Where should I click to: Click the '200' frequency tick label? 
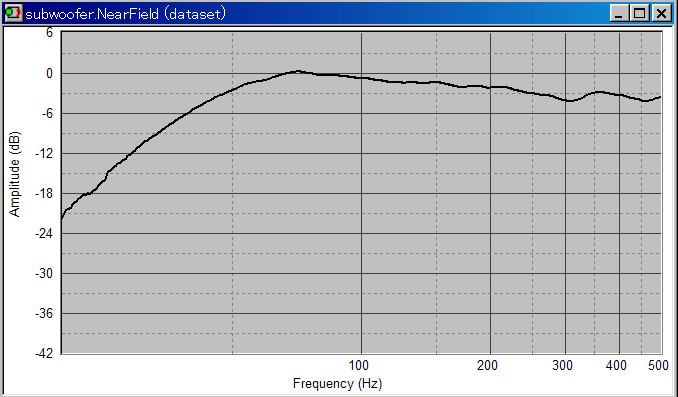pyautogui.click(x=487, y=366)
